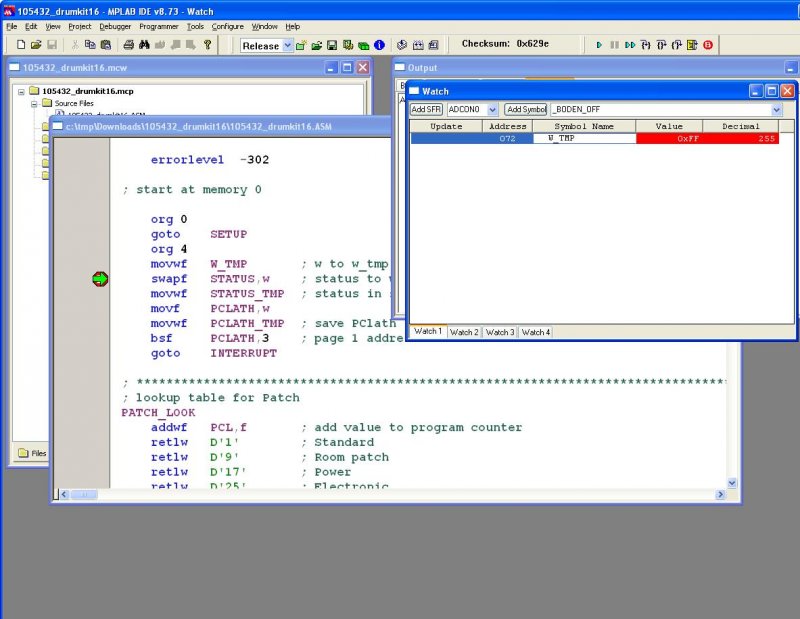Open the Window menu

pos(264,27)
